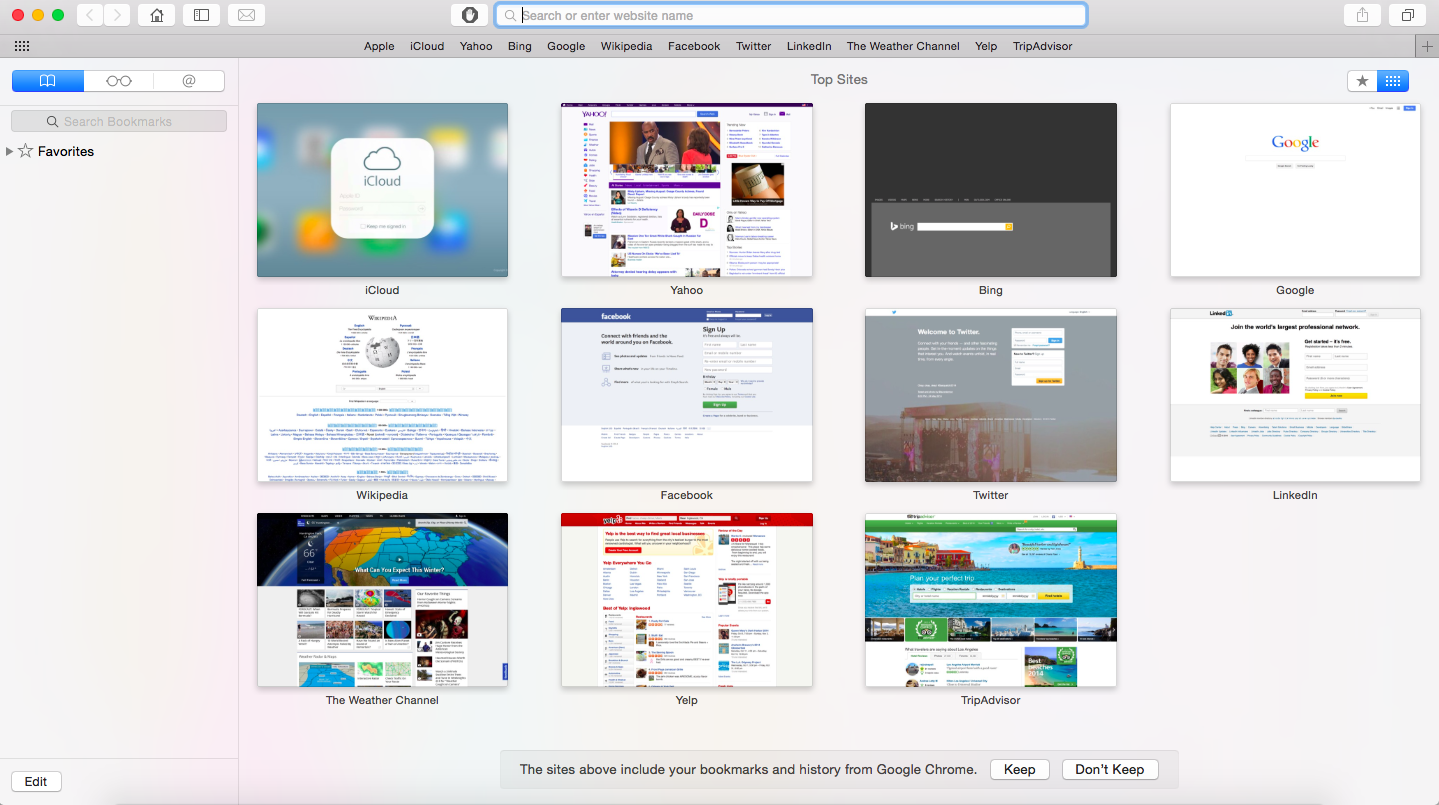
Task: Click the "Yelp" caption under its thumbnail
Action: pyautogui.click(x=687, y=700)
